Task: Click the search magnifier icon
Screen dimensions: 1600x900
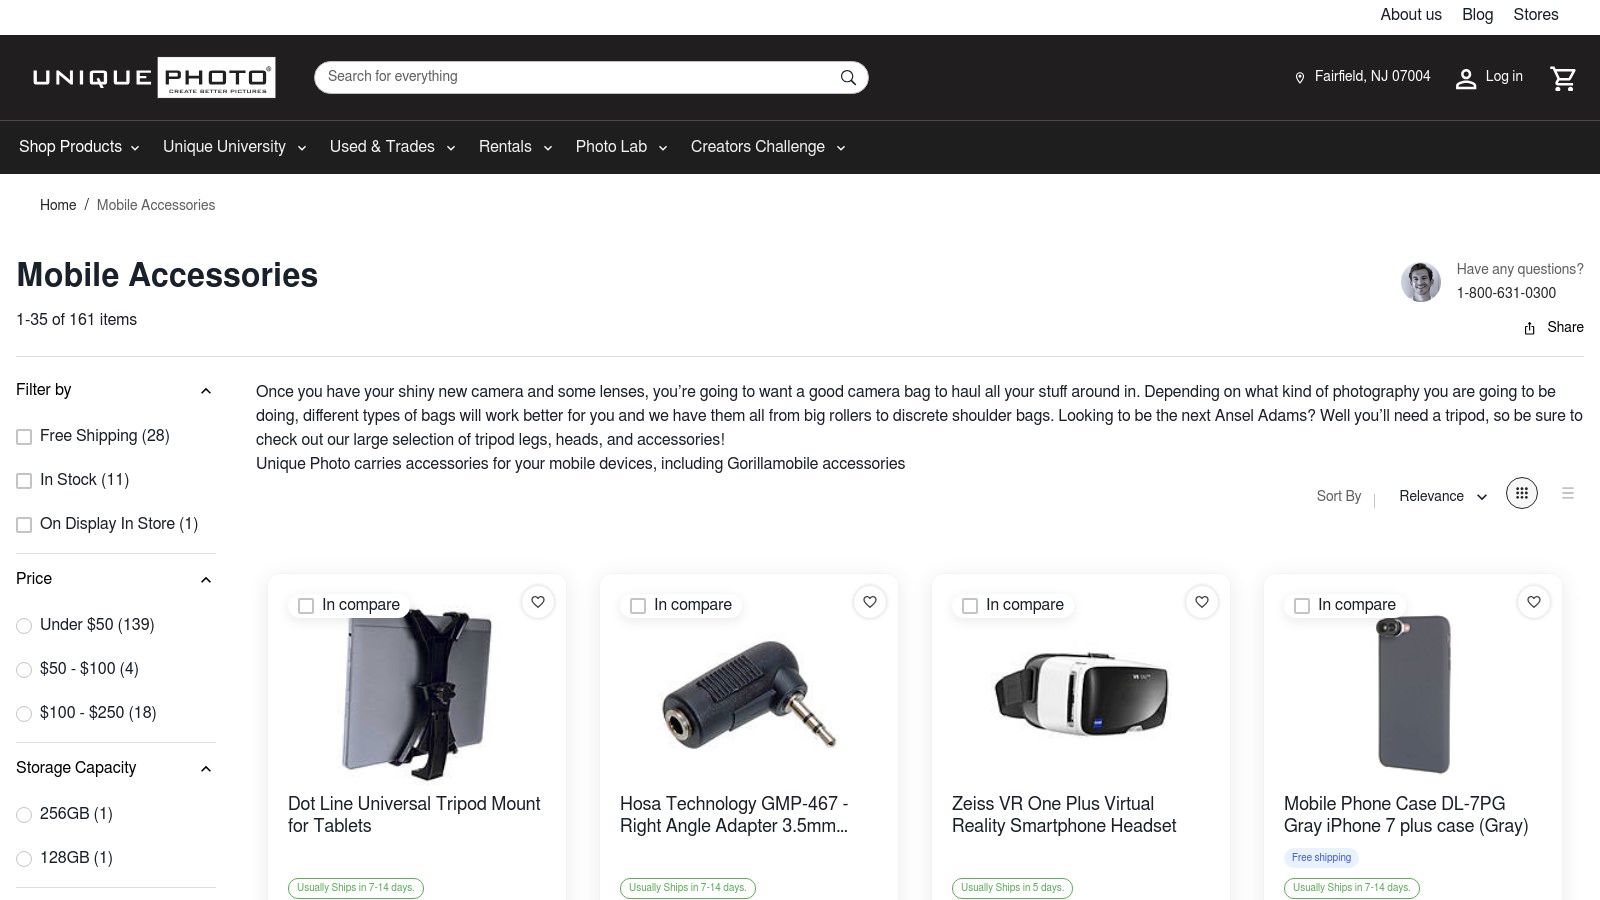Action: point(848,78)
